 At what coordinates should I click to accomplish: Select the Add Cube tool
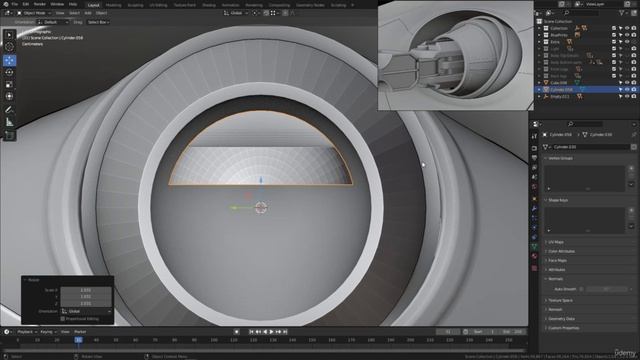tap(9, 135)
